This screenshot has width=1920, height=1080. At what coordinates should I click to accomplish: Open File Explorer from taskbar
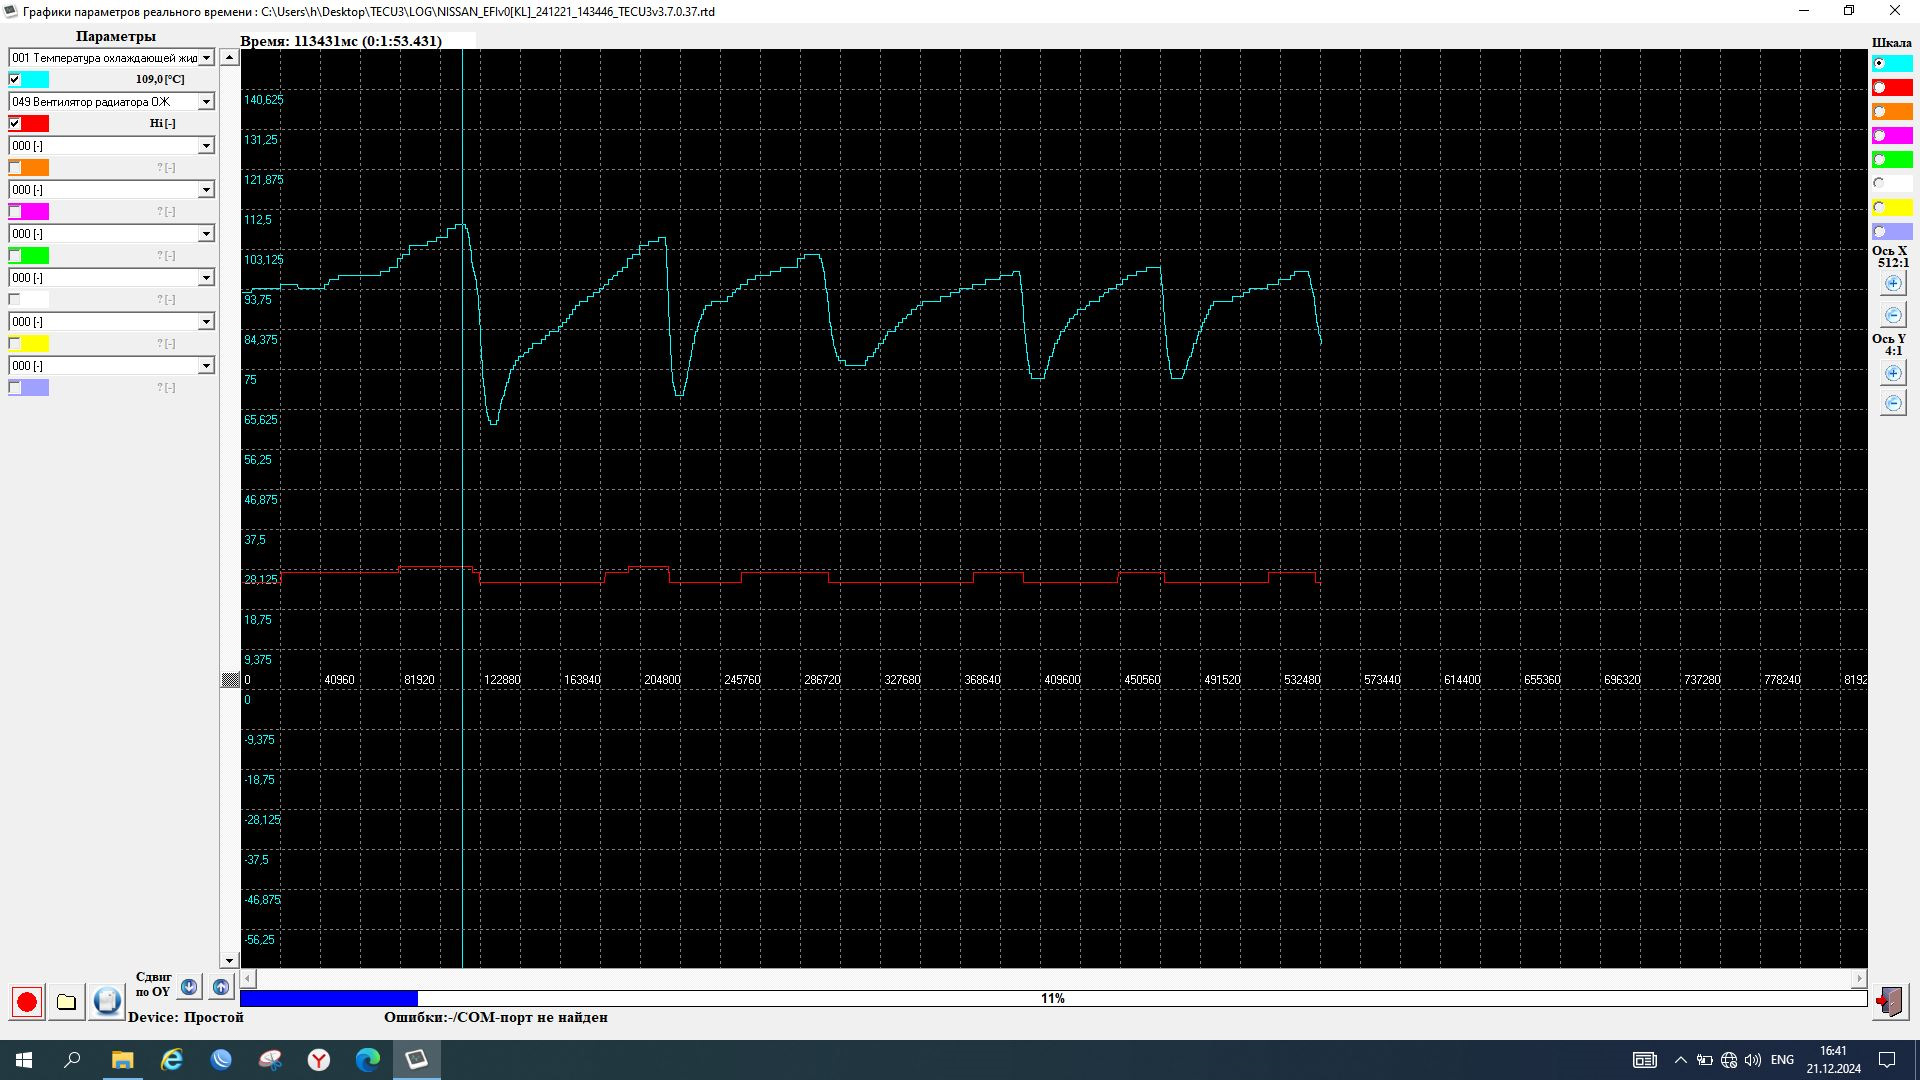[122, 1059]
